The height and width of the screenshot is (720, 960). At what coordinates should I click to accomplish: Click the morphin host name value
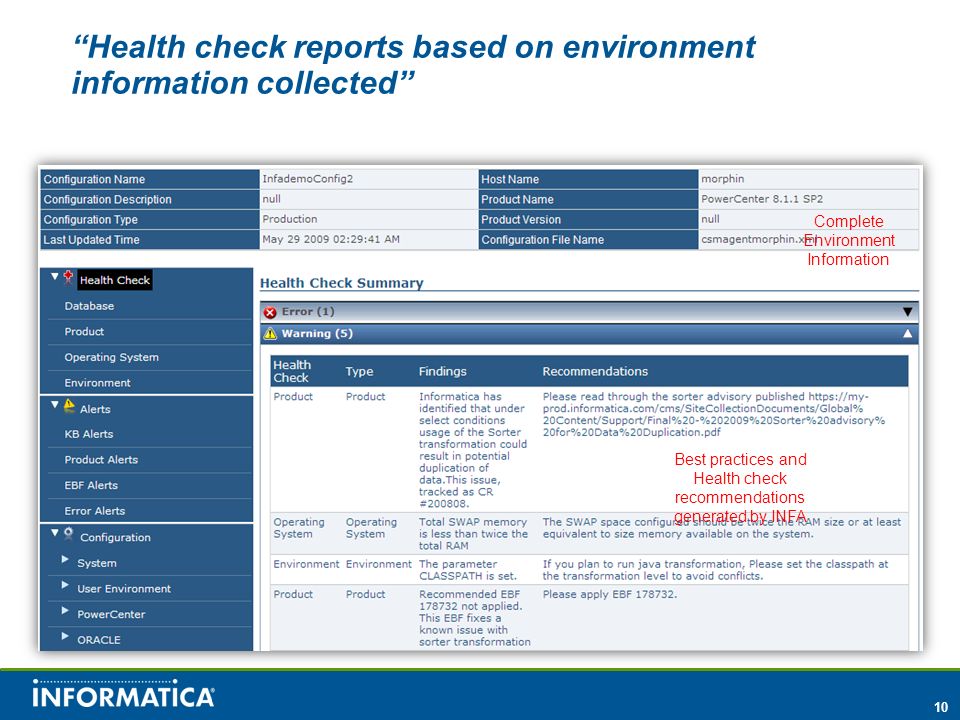[x=722, y=179]
